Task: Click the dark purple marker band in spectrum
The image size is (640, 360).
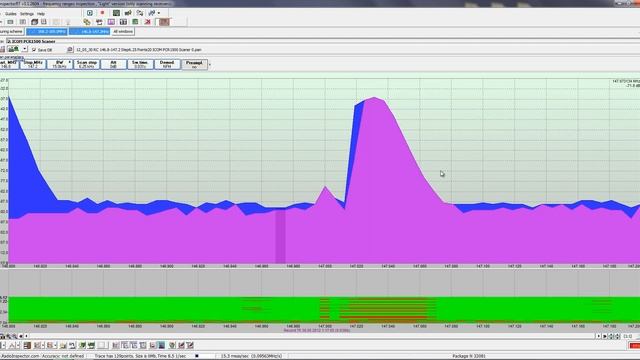Action: [x=280, y=236]
